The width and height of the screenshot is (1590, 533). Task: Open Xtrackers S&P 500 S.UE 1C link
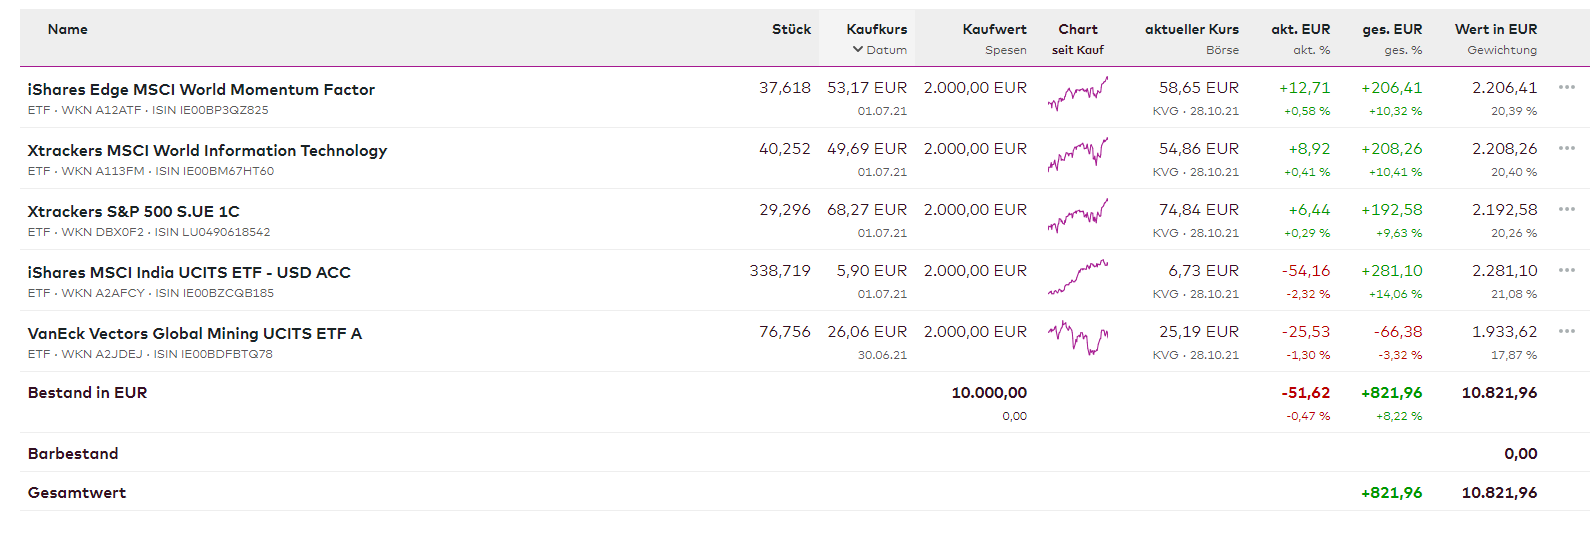(134, 212)
